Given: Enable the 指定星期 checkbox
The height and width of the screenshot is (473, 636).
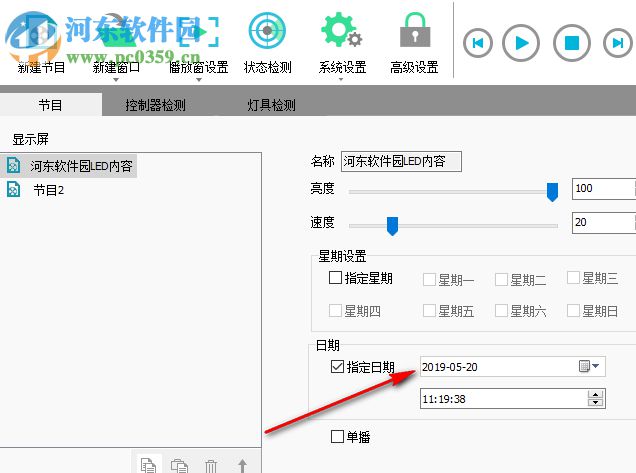Looking at the screenshot, I should point(335,278).
